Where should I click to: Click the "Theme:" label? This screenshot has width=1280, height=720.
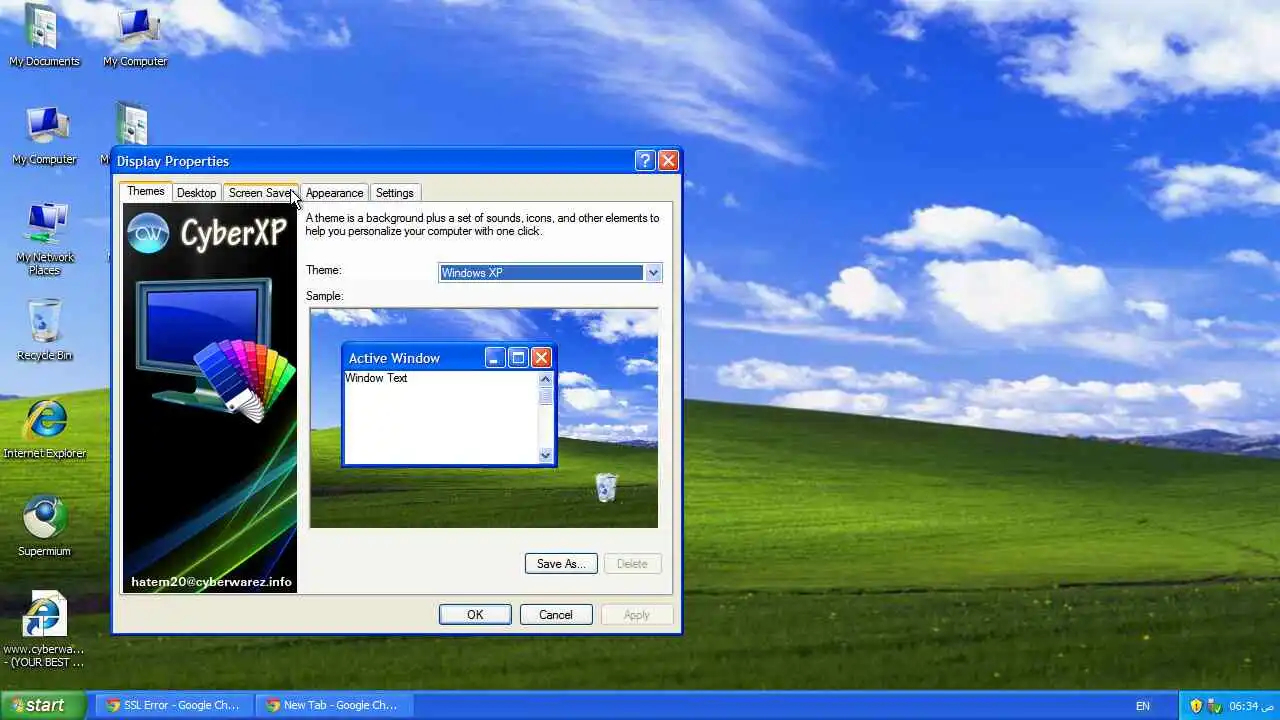click(323, 270)
